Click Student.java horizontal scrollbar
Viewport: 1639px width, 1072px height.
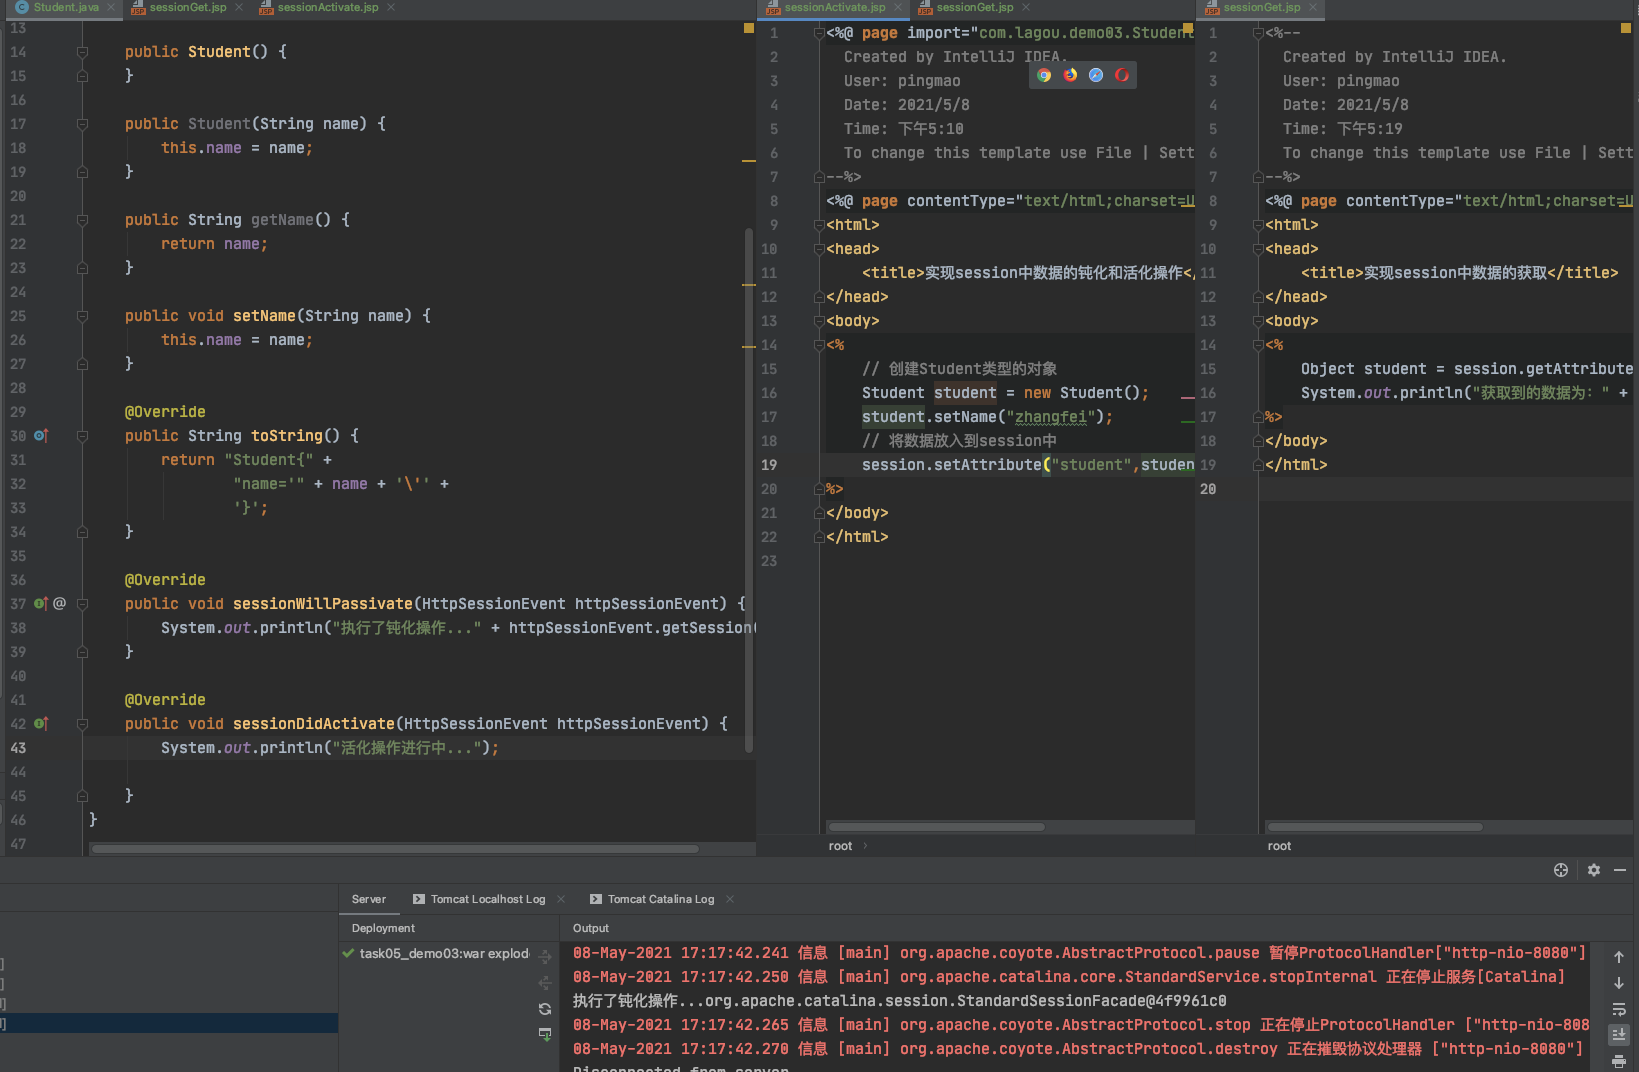[395, 849]
